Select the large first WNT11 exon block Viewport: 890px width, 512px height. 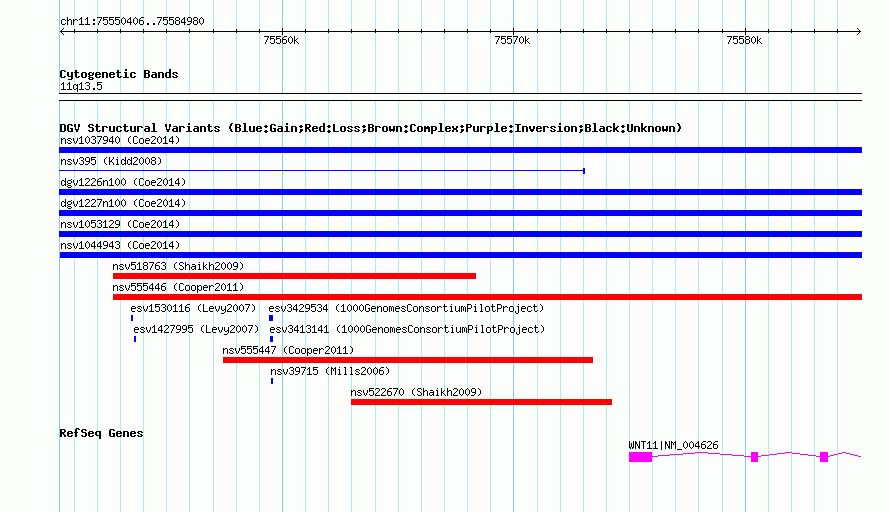pyautogui.click(x=640, y=457)
